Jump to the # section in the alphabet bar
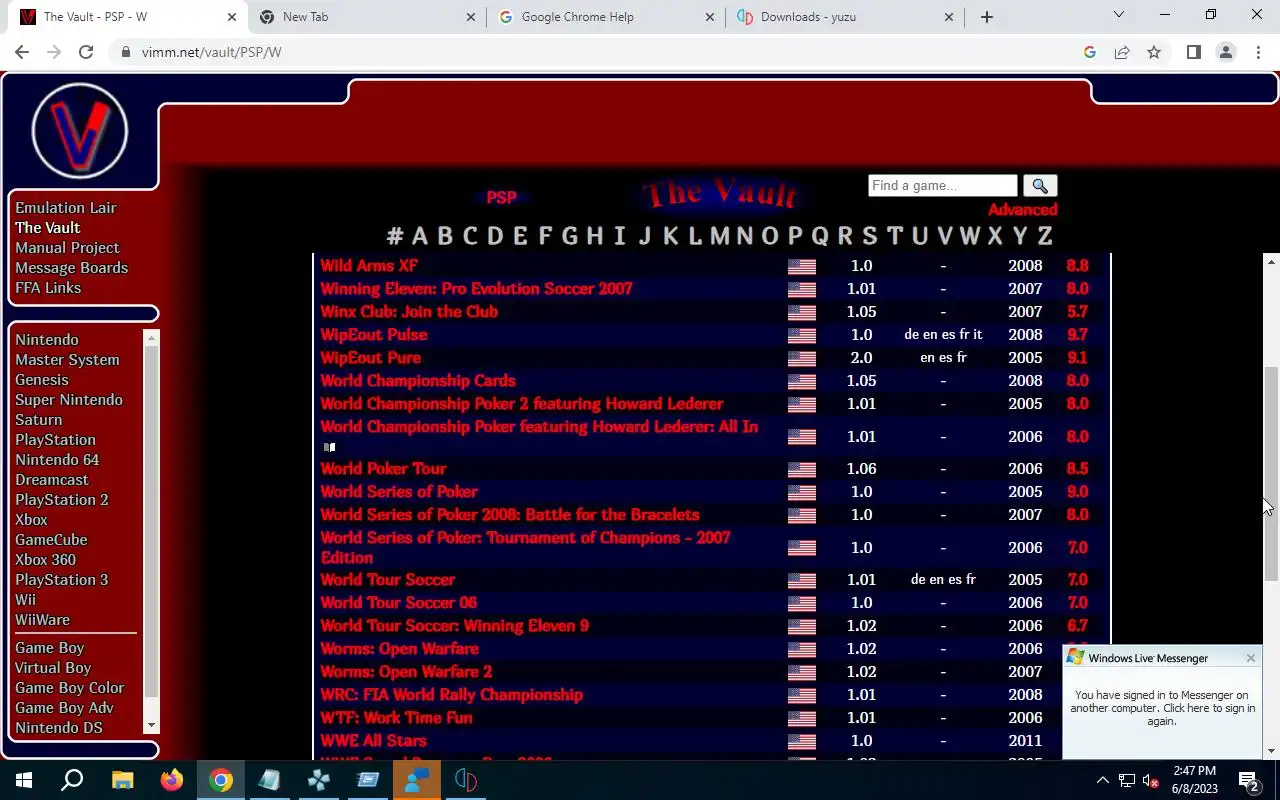This screenshot has width=1280, height=800. pyautogui.click(x=395, y=236)
